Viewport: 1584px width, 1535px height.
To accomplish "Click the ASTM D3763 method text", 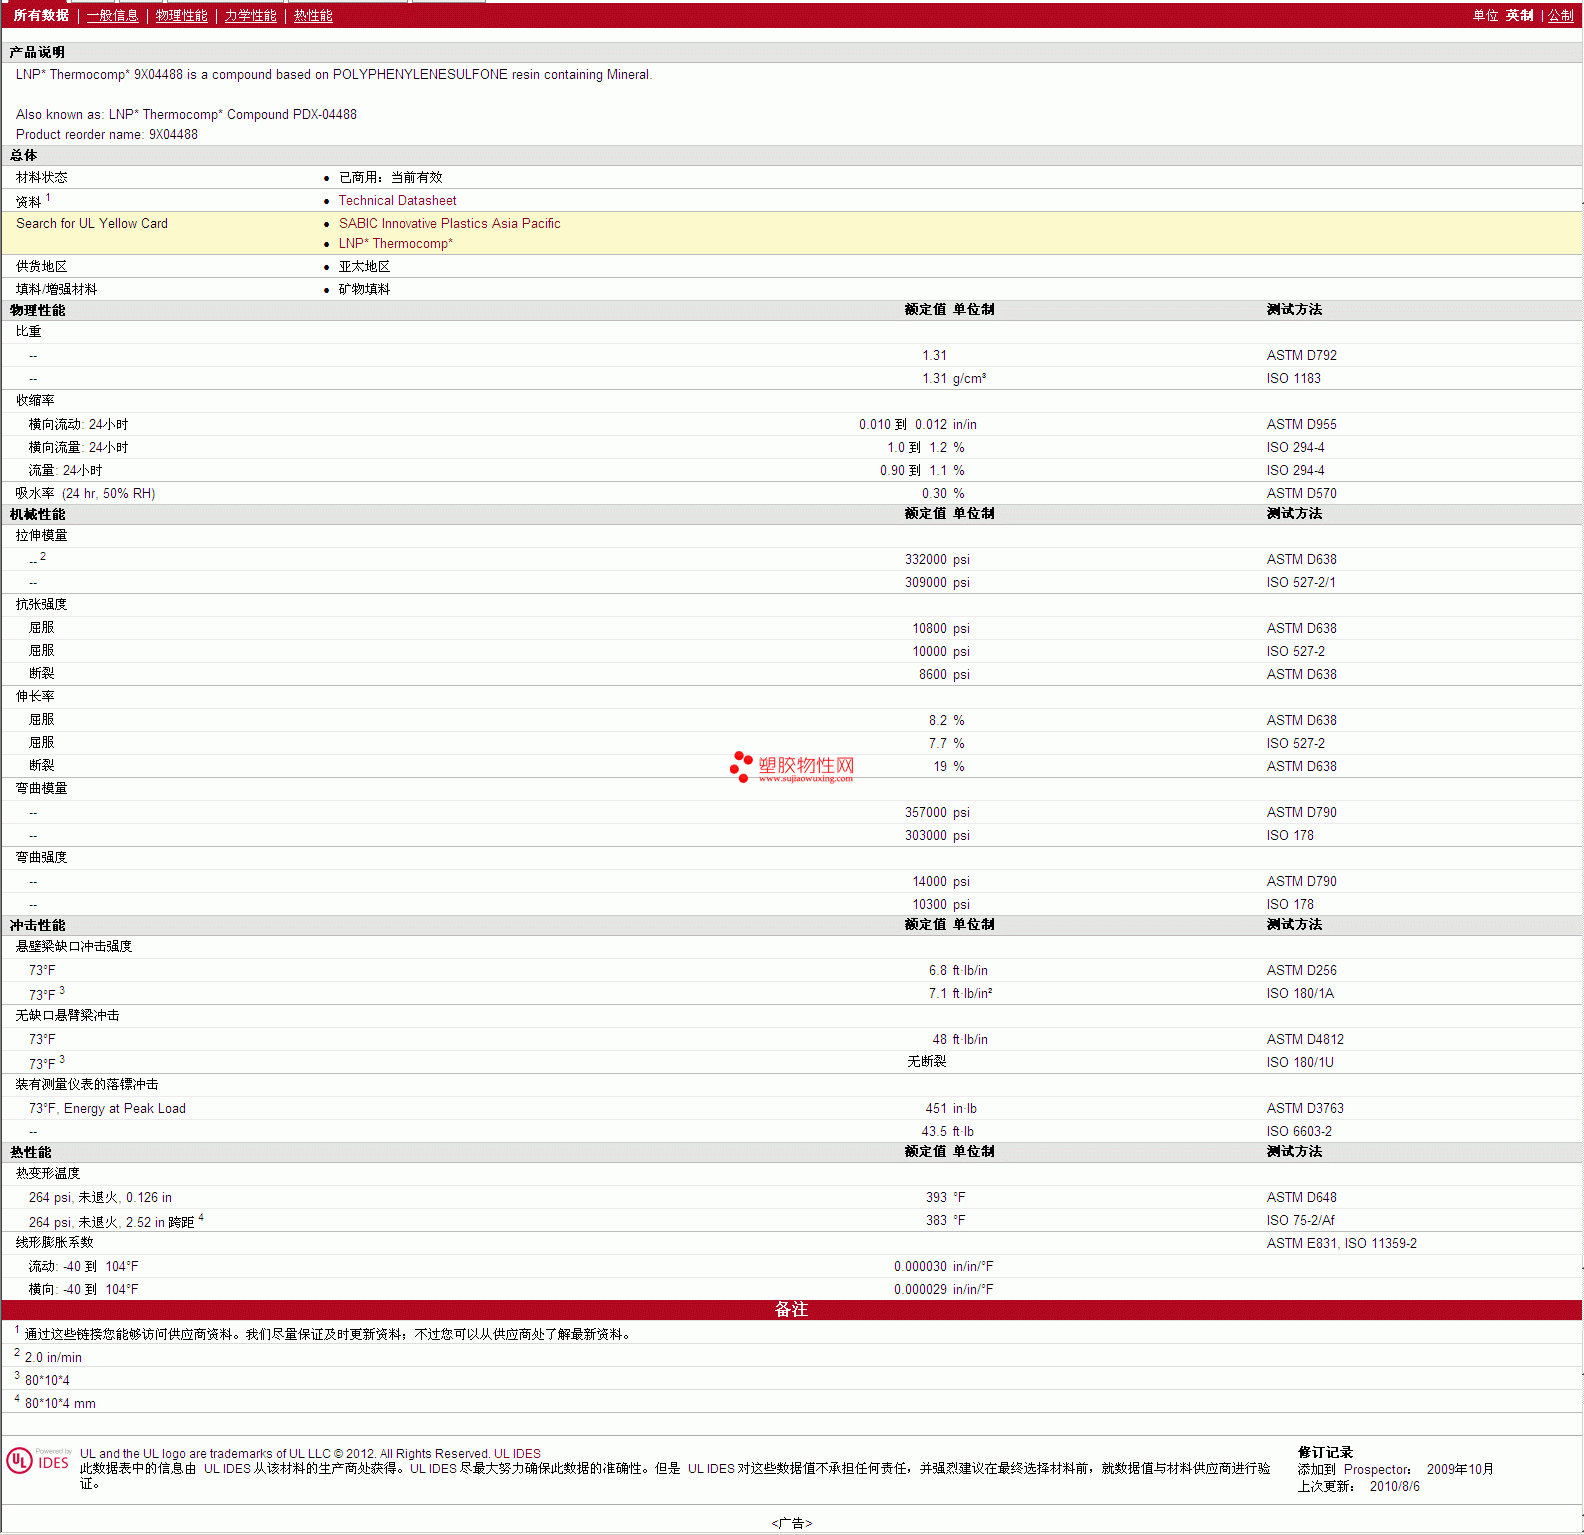I will point(1305,1108).
